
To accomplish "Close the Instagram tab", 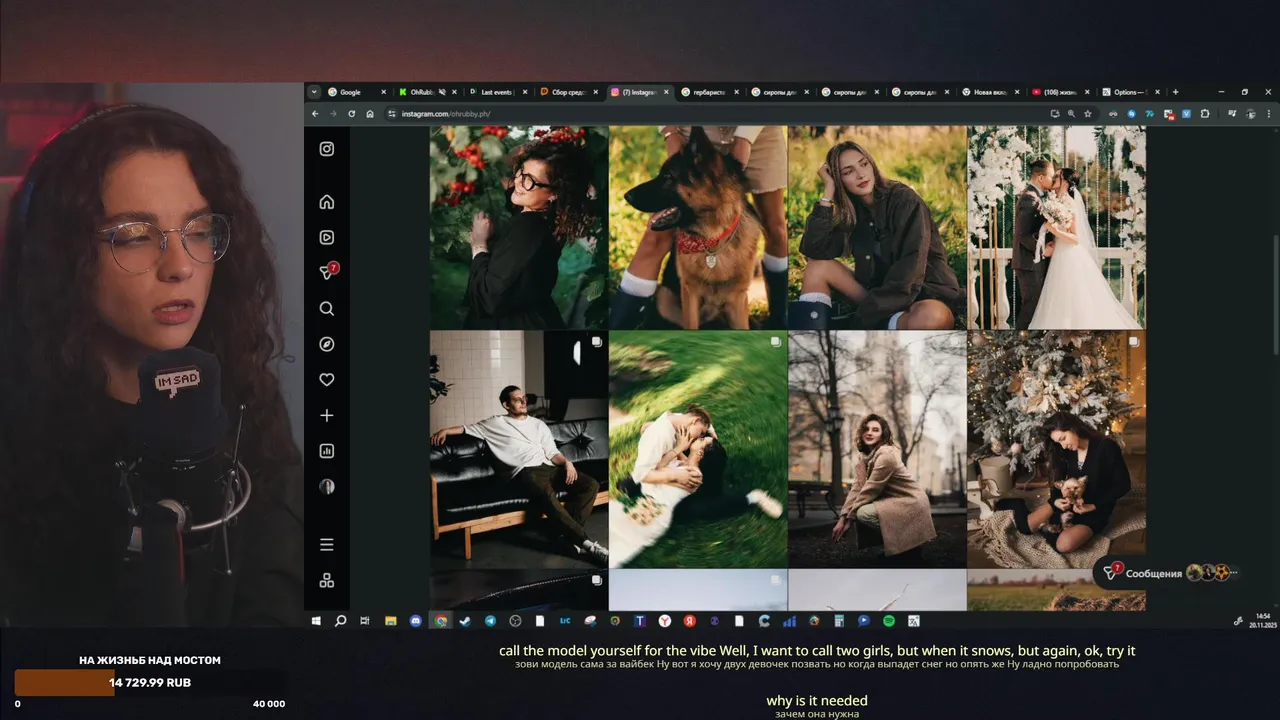I will [x=665, y=92].
